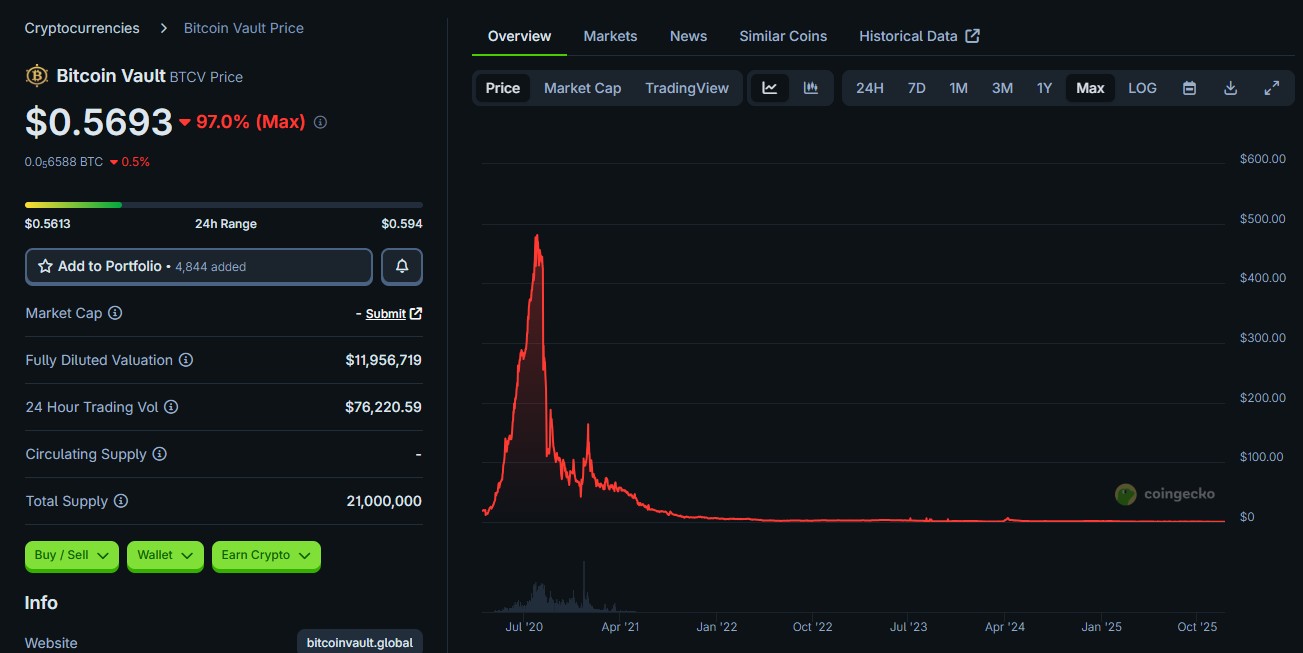Viewport: 1303px width, 653px height.
Task: Click the $600.00 axis label
Action: tap(1262, 159)
